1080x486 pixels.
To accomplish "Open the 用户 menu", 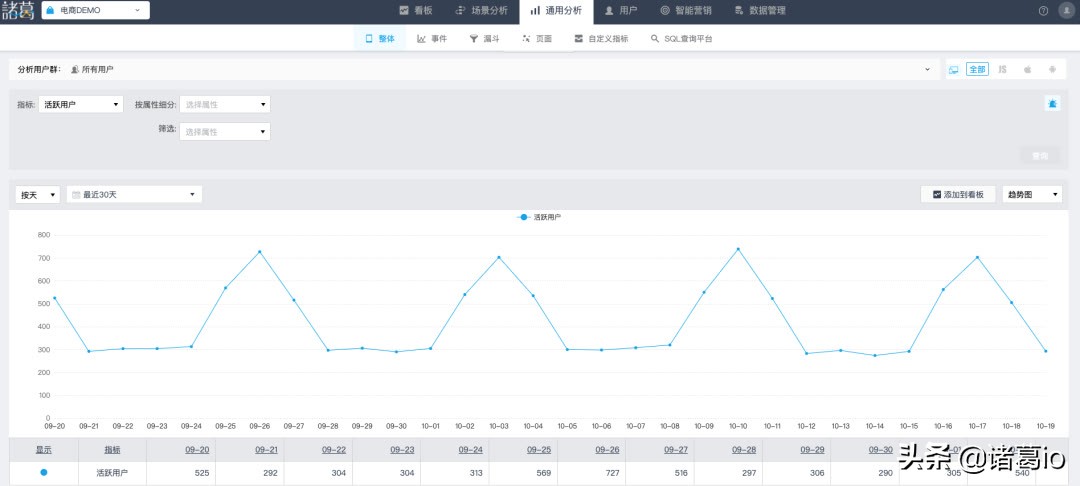I will pyautogui.click(x=621, y=10).
